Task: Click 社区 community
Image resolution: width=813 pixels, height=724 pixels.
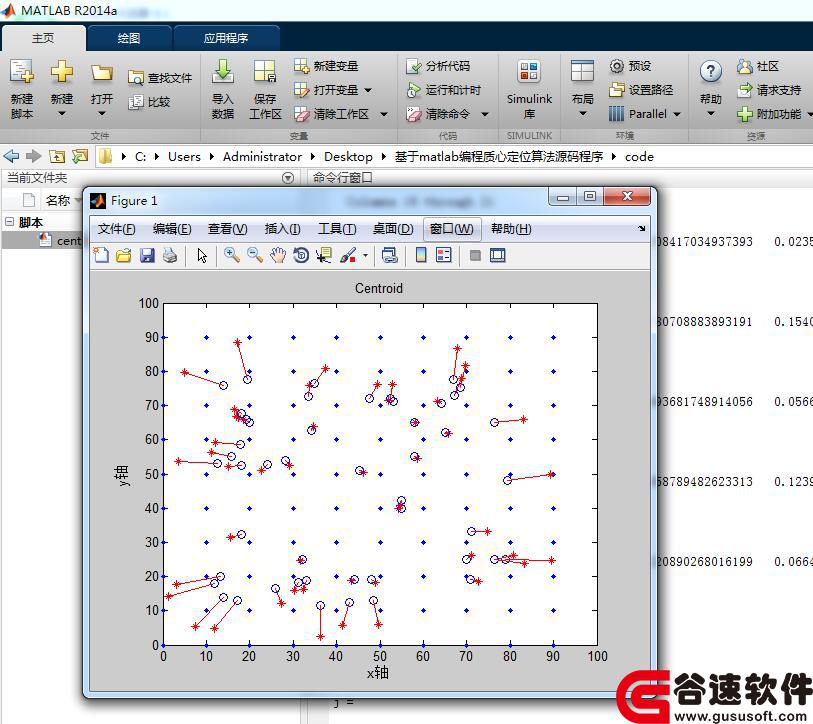Action: click(x=758, y=66)
